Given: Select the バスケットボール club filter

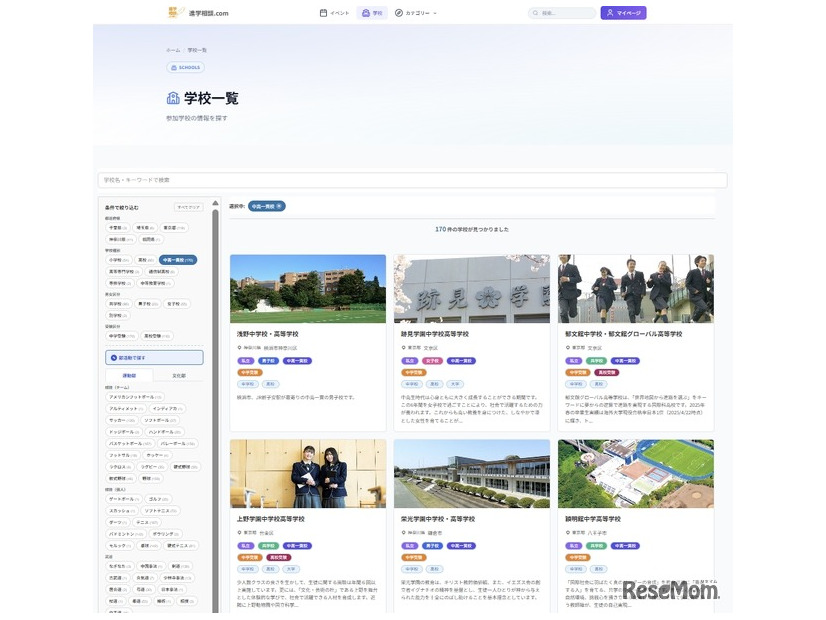Looking at the screenshot, I should pyautogui.click(x=130, y=443).
